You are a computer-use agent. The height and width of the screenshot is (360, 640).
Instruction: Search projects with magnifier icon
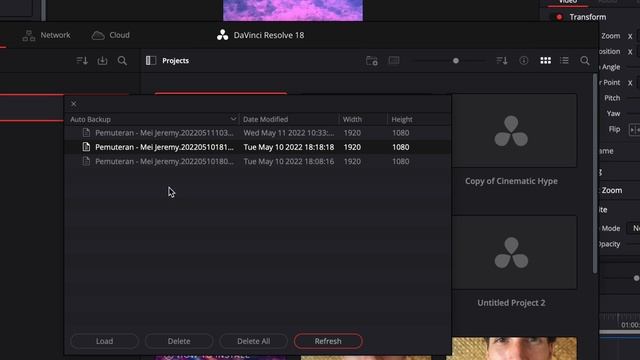[x=585, y=61]
